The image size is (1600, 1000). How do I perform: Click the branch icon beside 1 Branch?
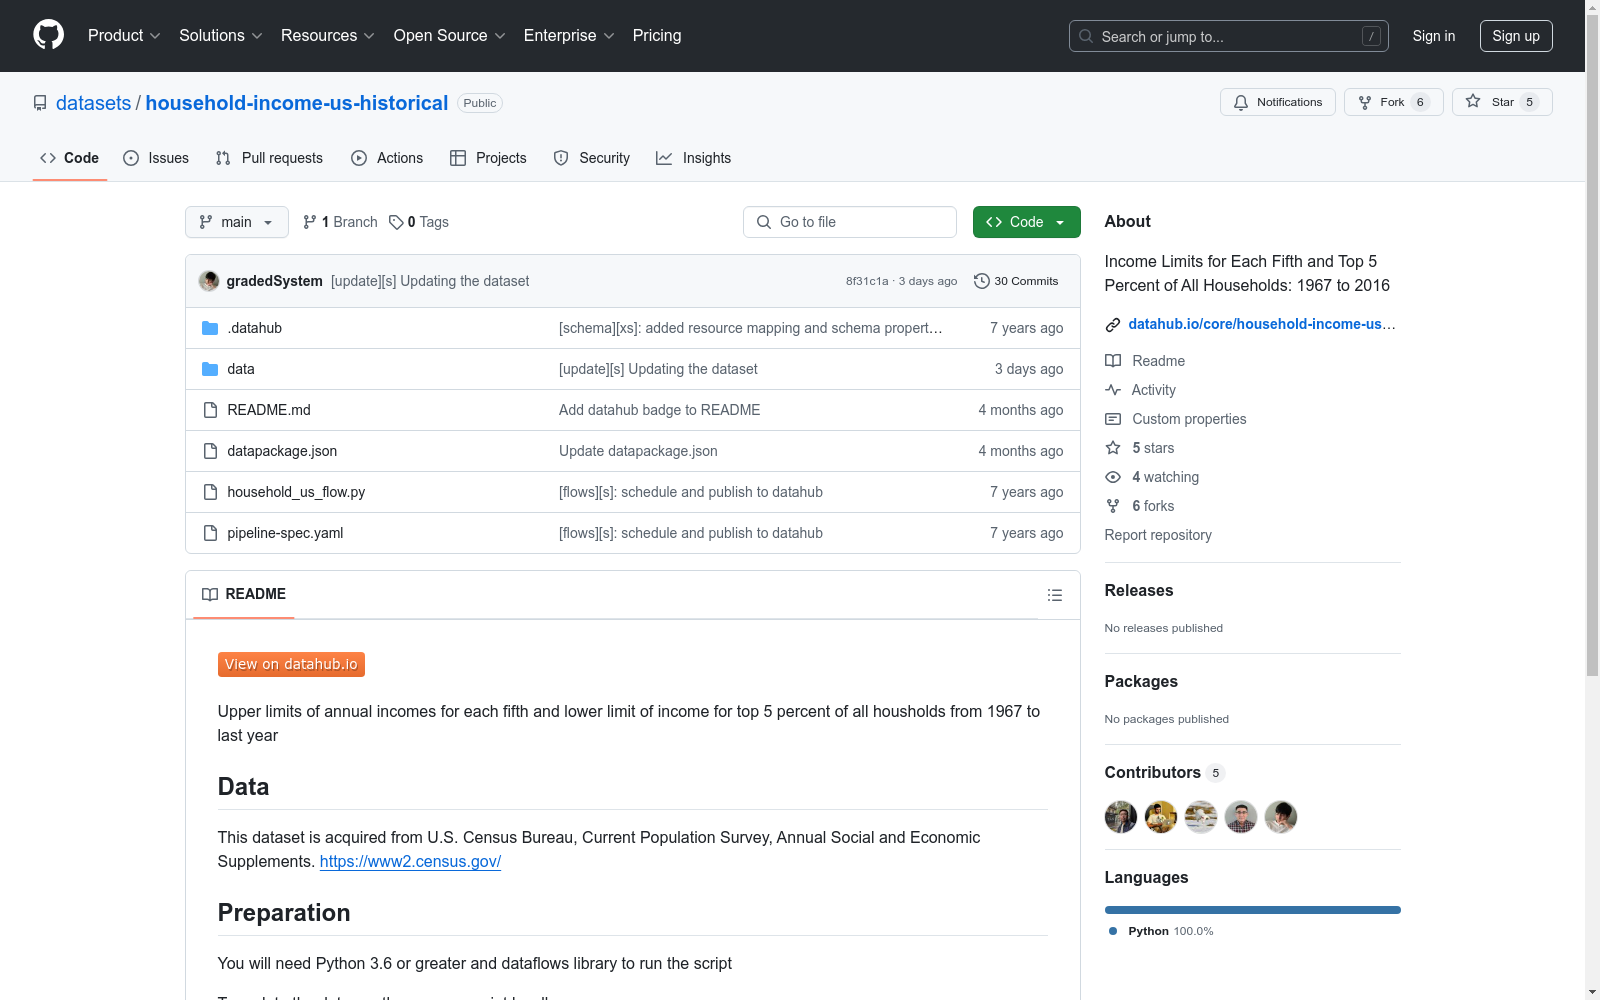310,222
